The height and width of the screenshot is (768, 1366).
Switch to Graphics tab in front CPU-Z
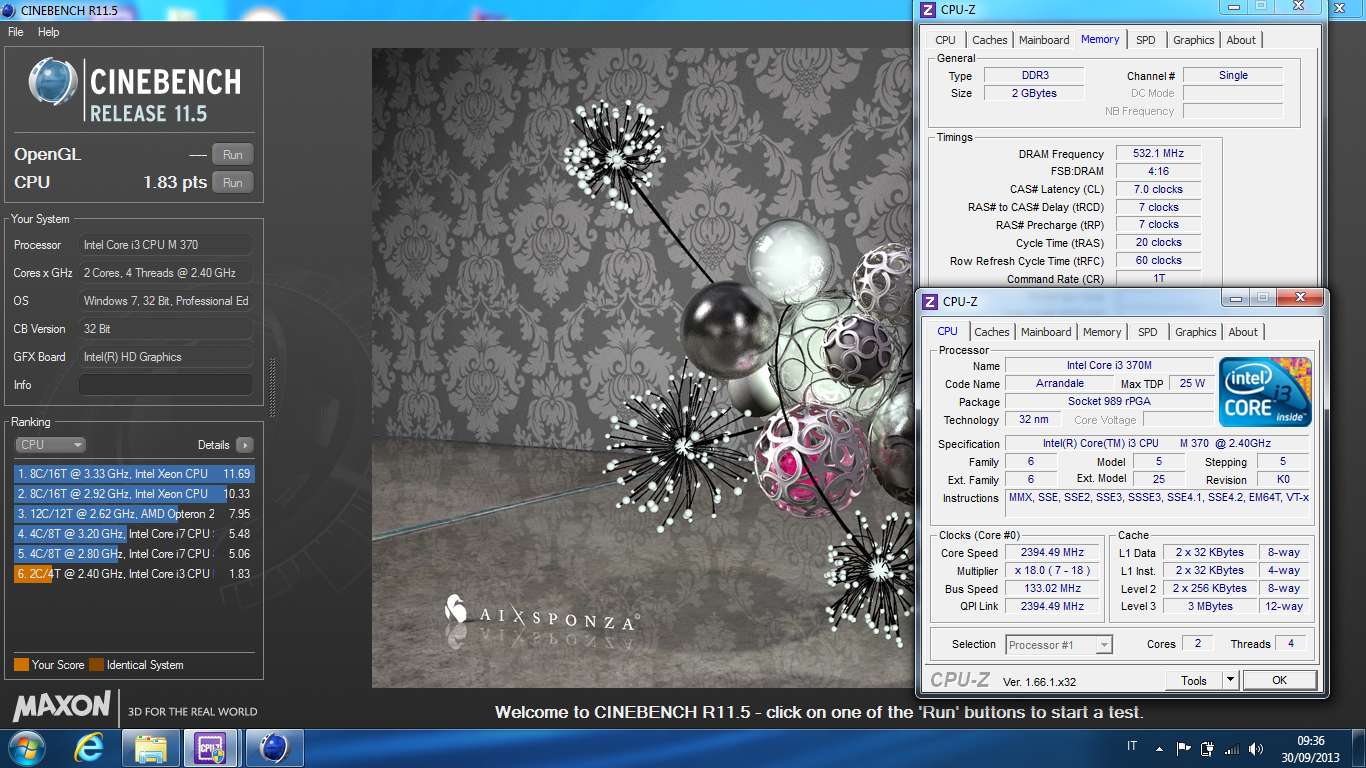pos(1196,332)
